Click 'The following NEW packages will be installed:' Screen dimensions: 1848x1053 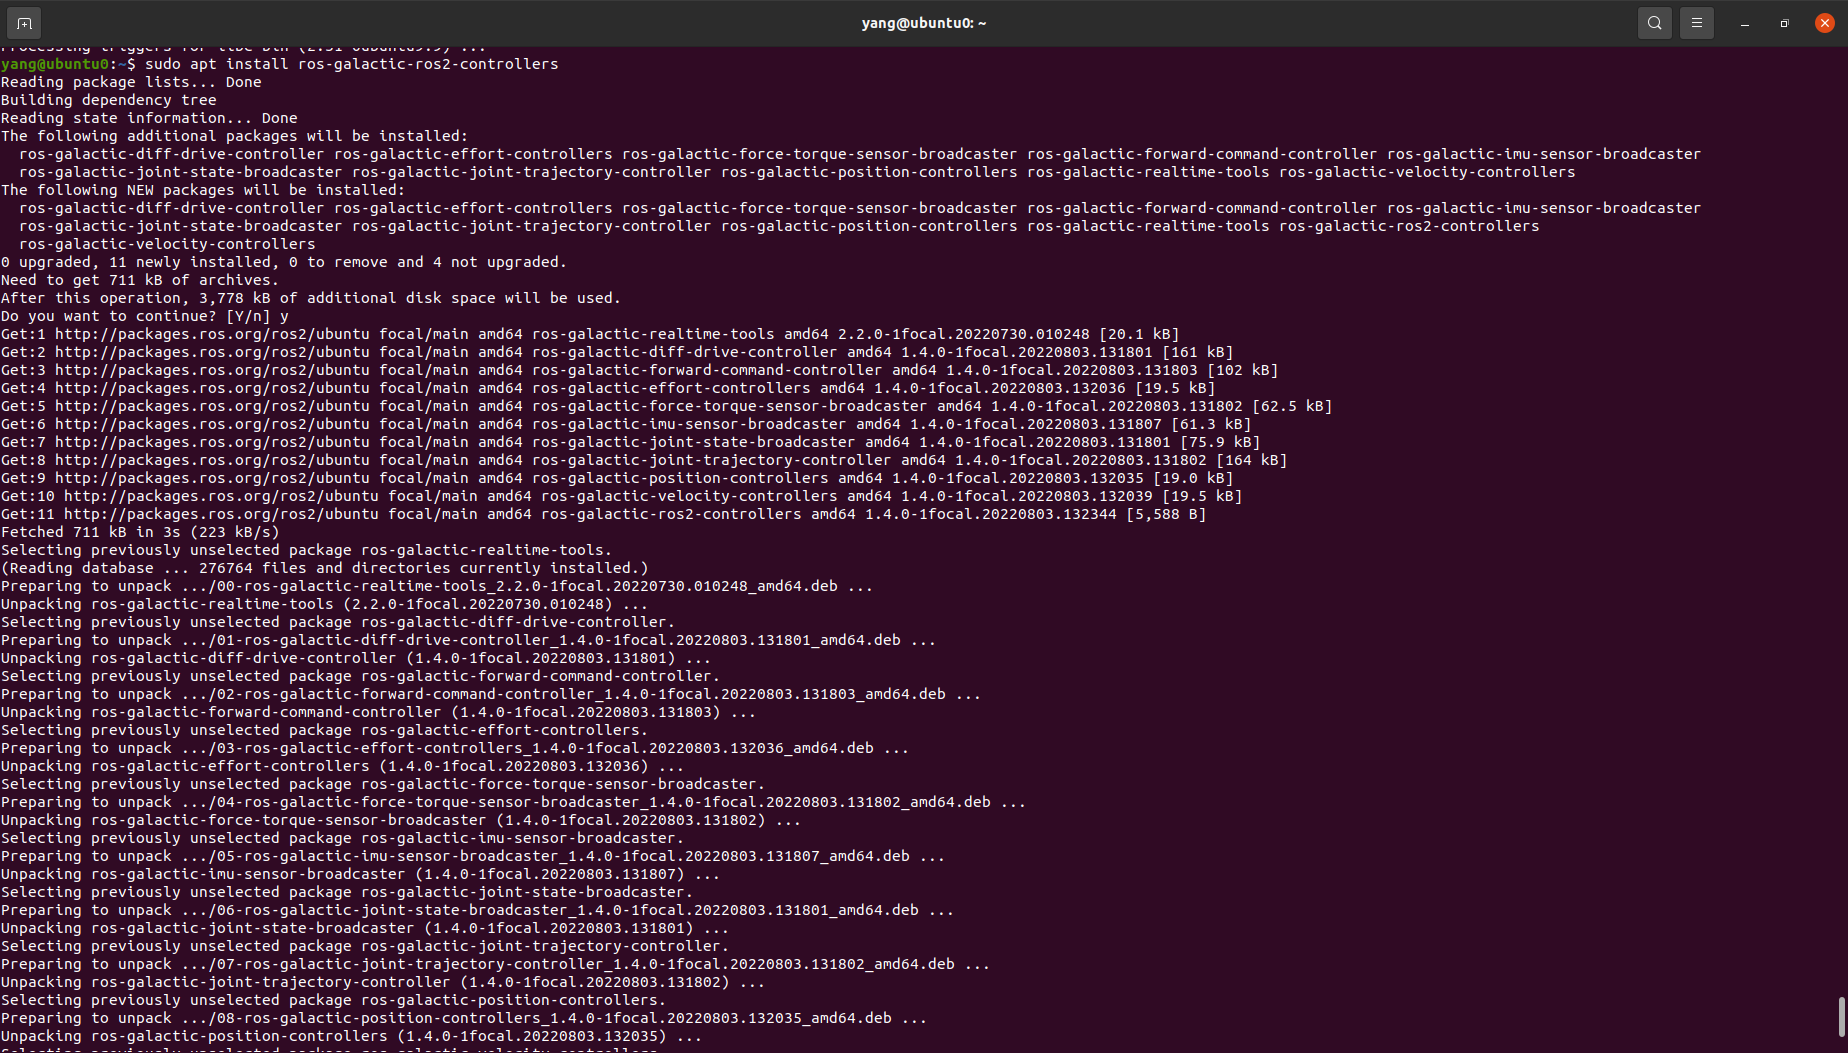[203, 190]
